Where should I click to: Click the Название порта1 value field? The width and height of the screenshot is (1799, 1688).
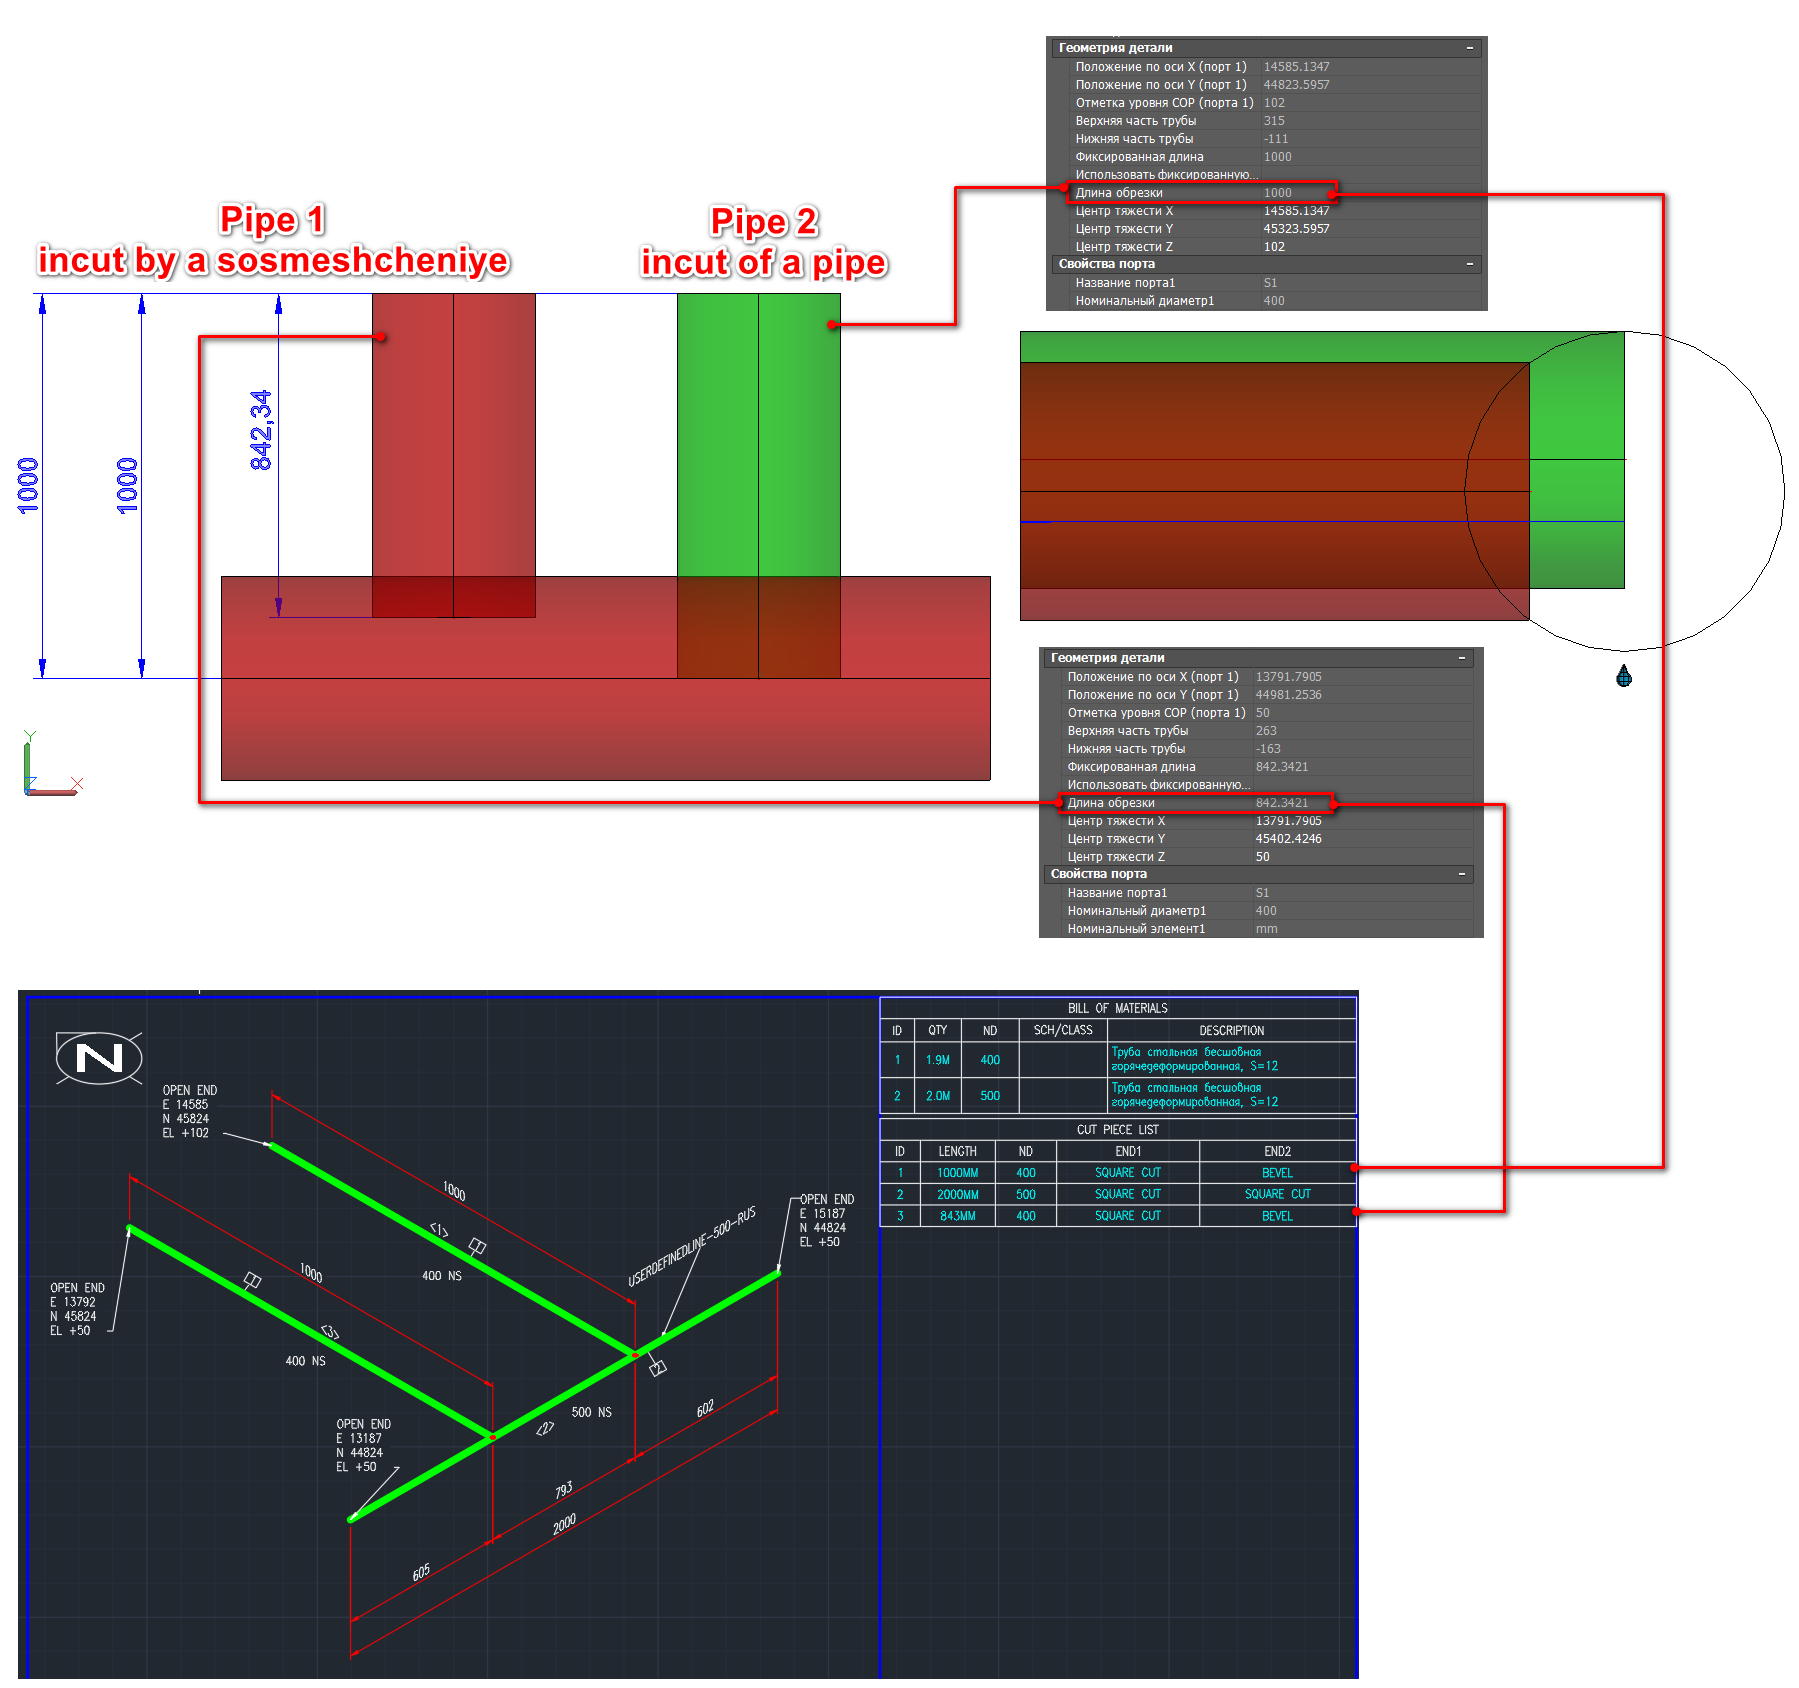tap(1271, 283)
